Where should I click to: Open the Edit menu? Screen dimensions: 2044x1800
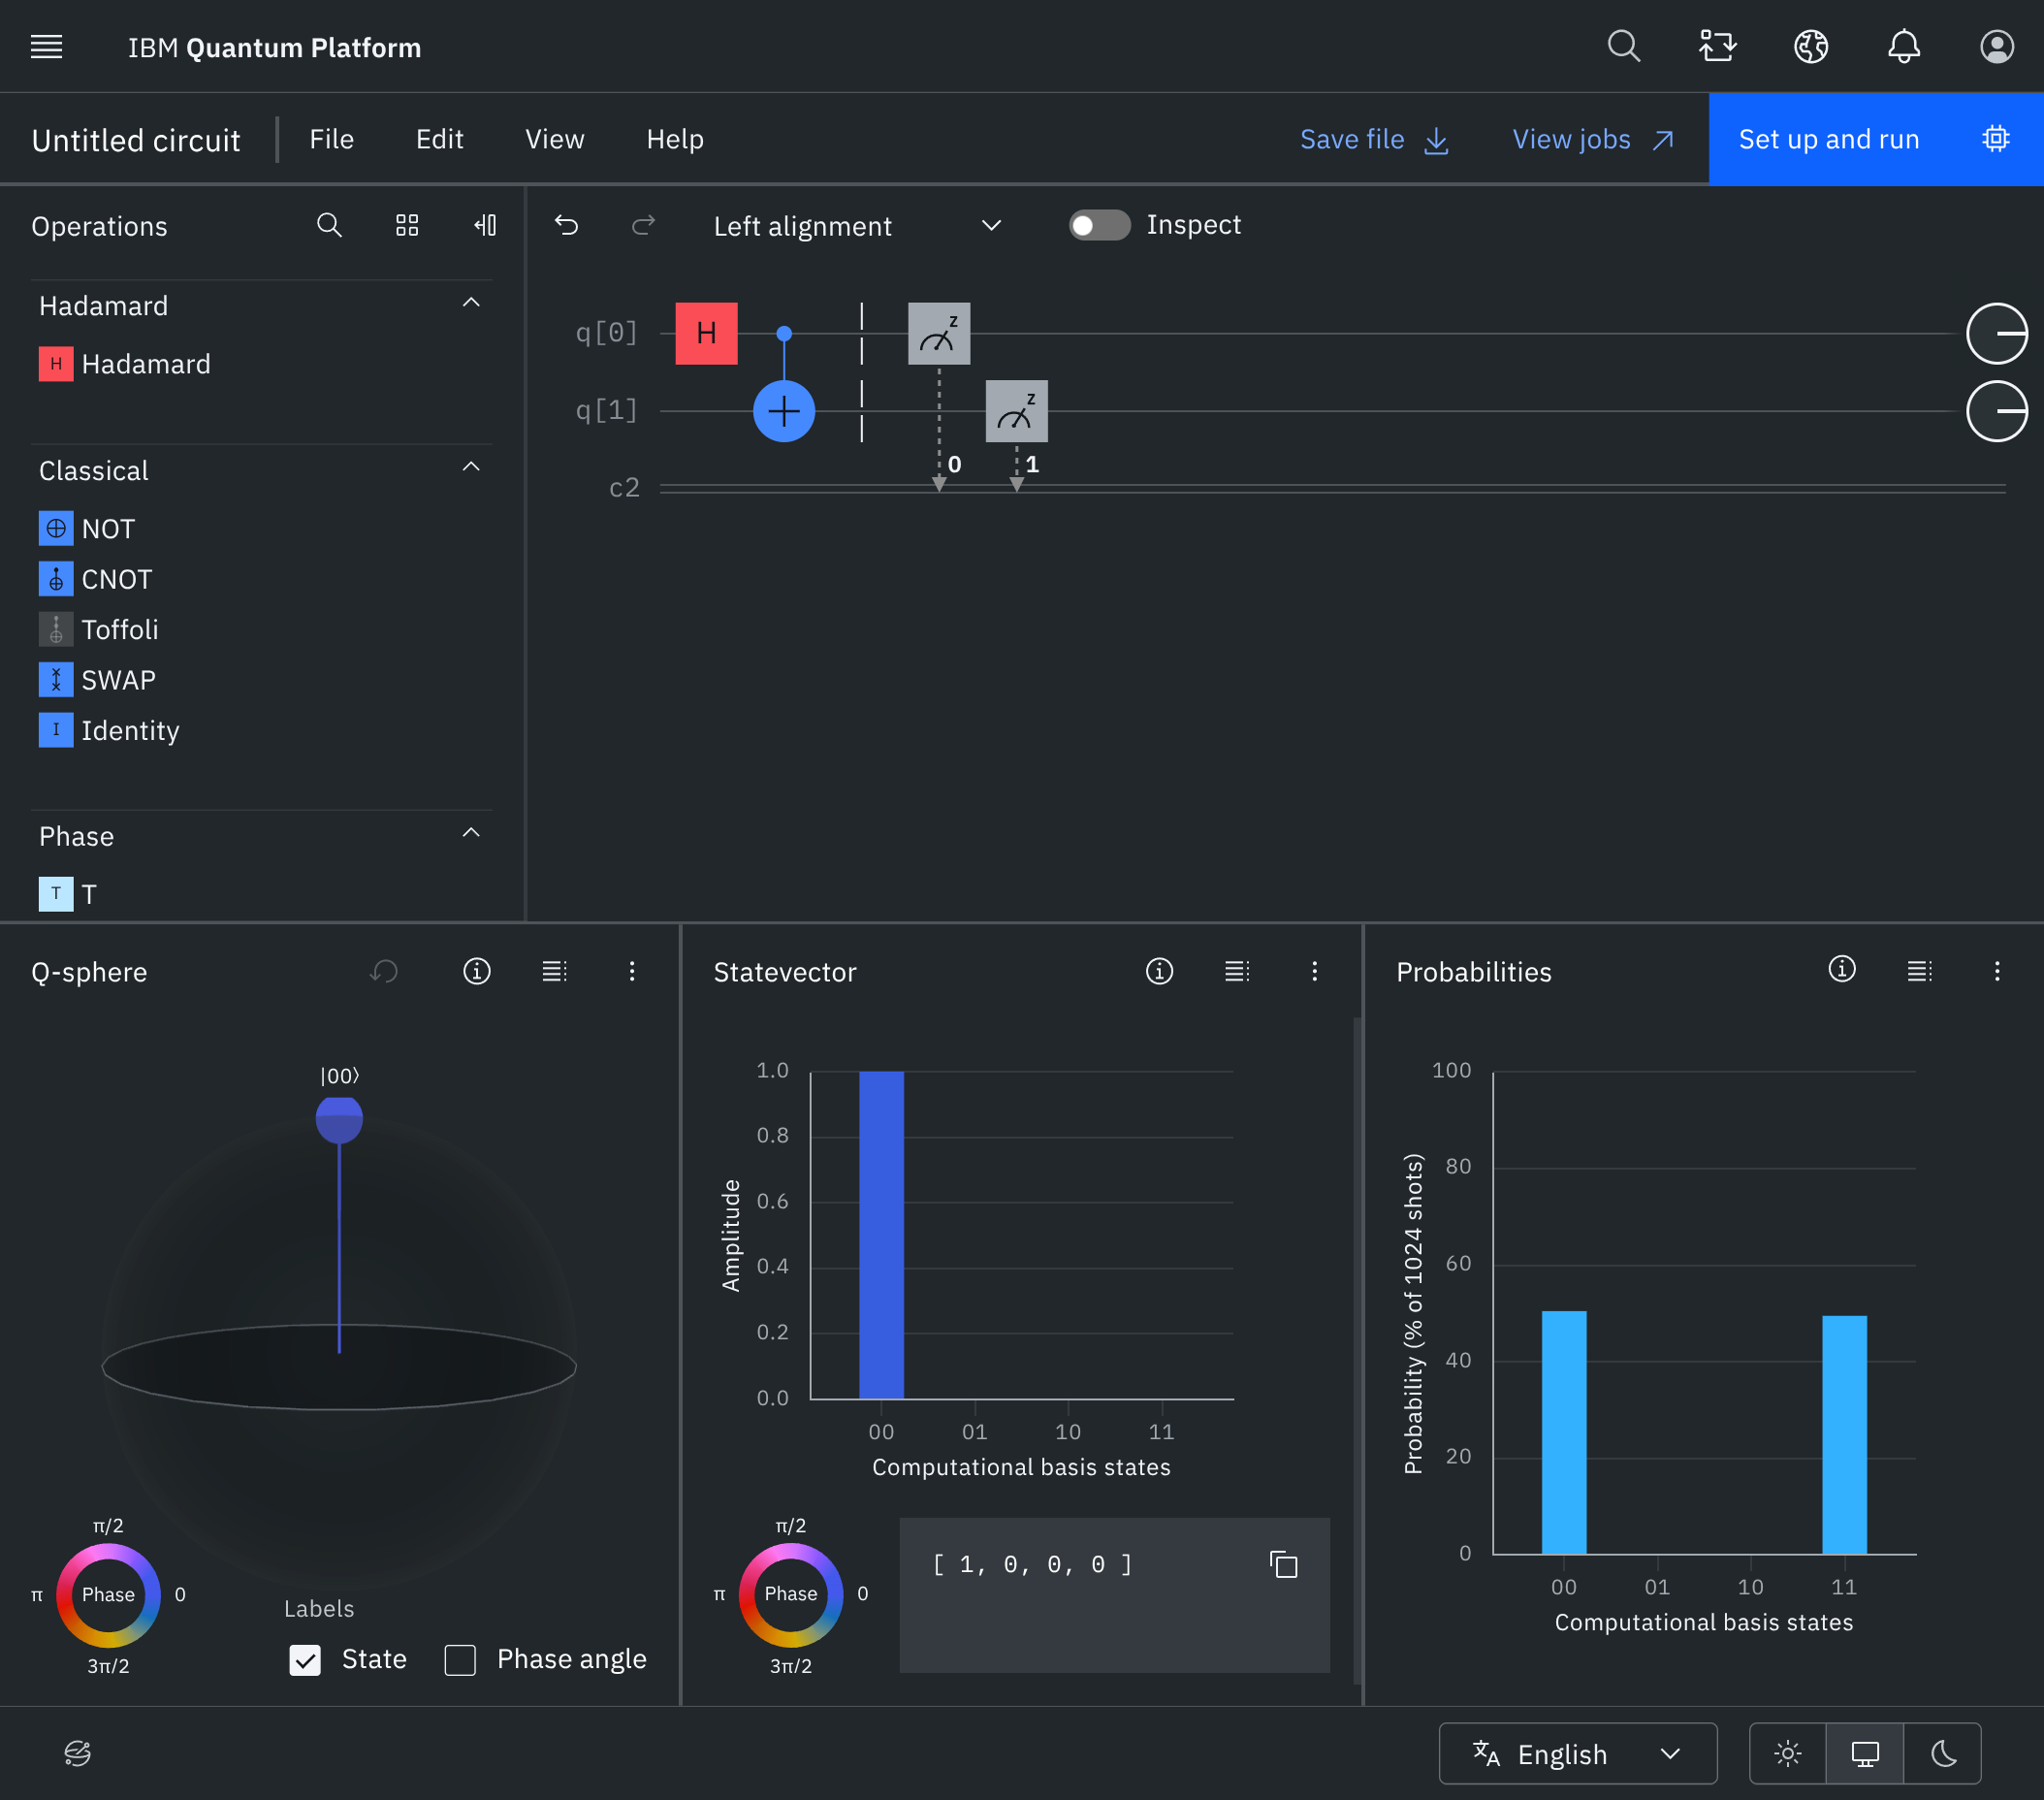point(439,139)
